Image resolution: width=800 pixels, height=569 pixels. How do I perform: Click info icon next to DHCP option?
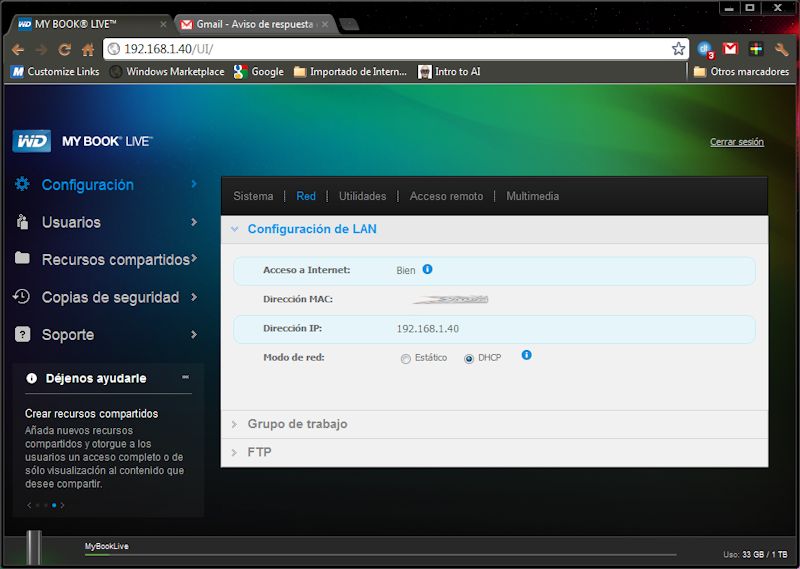click(527, 355)
